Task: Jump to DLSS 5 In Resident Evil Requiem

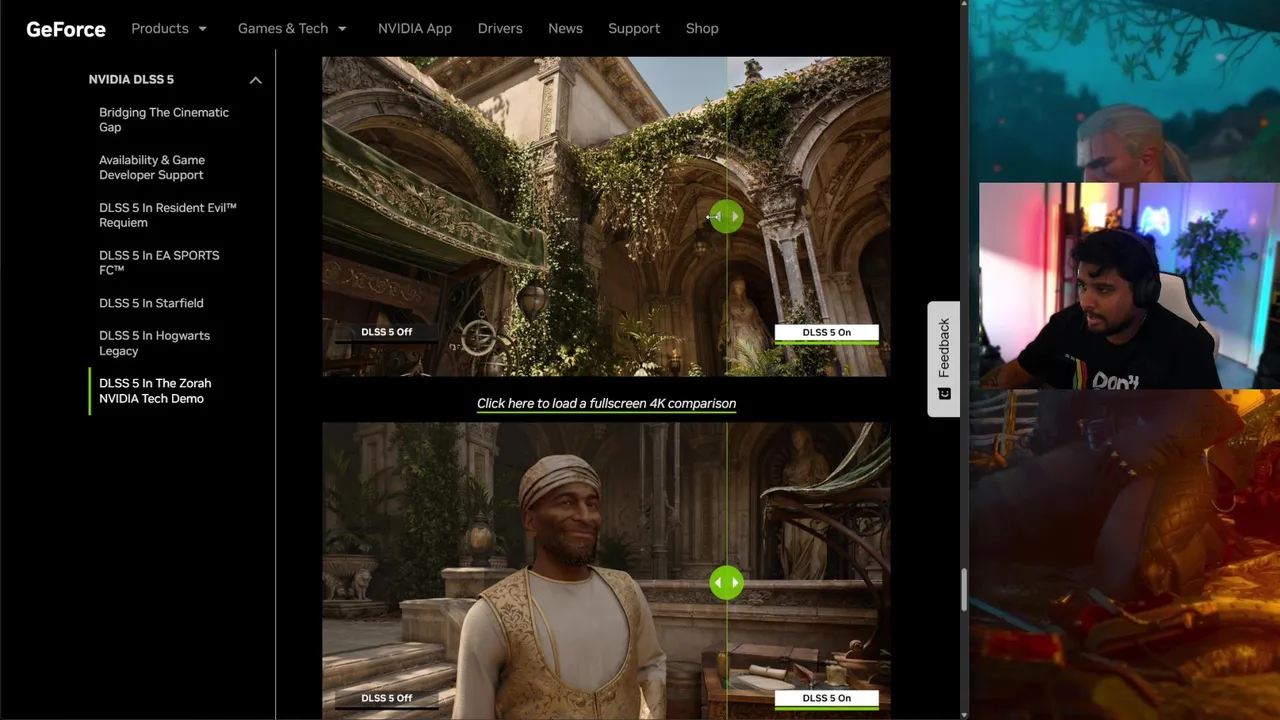Action: click(x=168, y=215)
